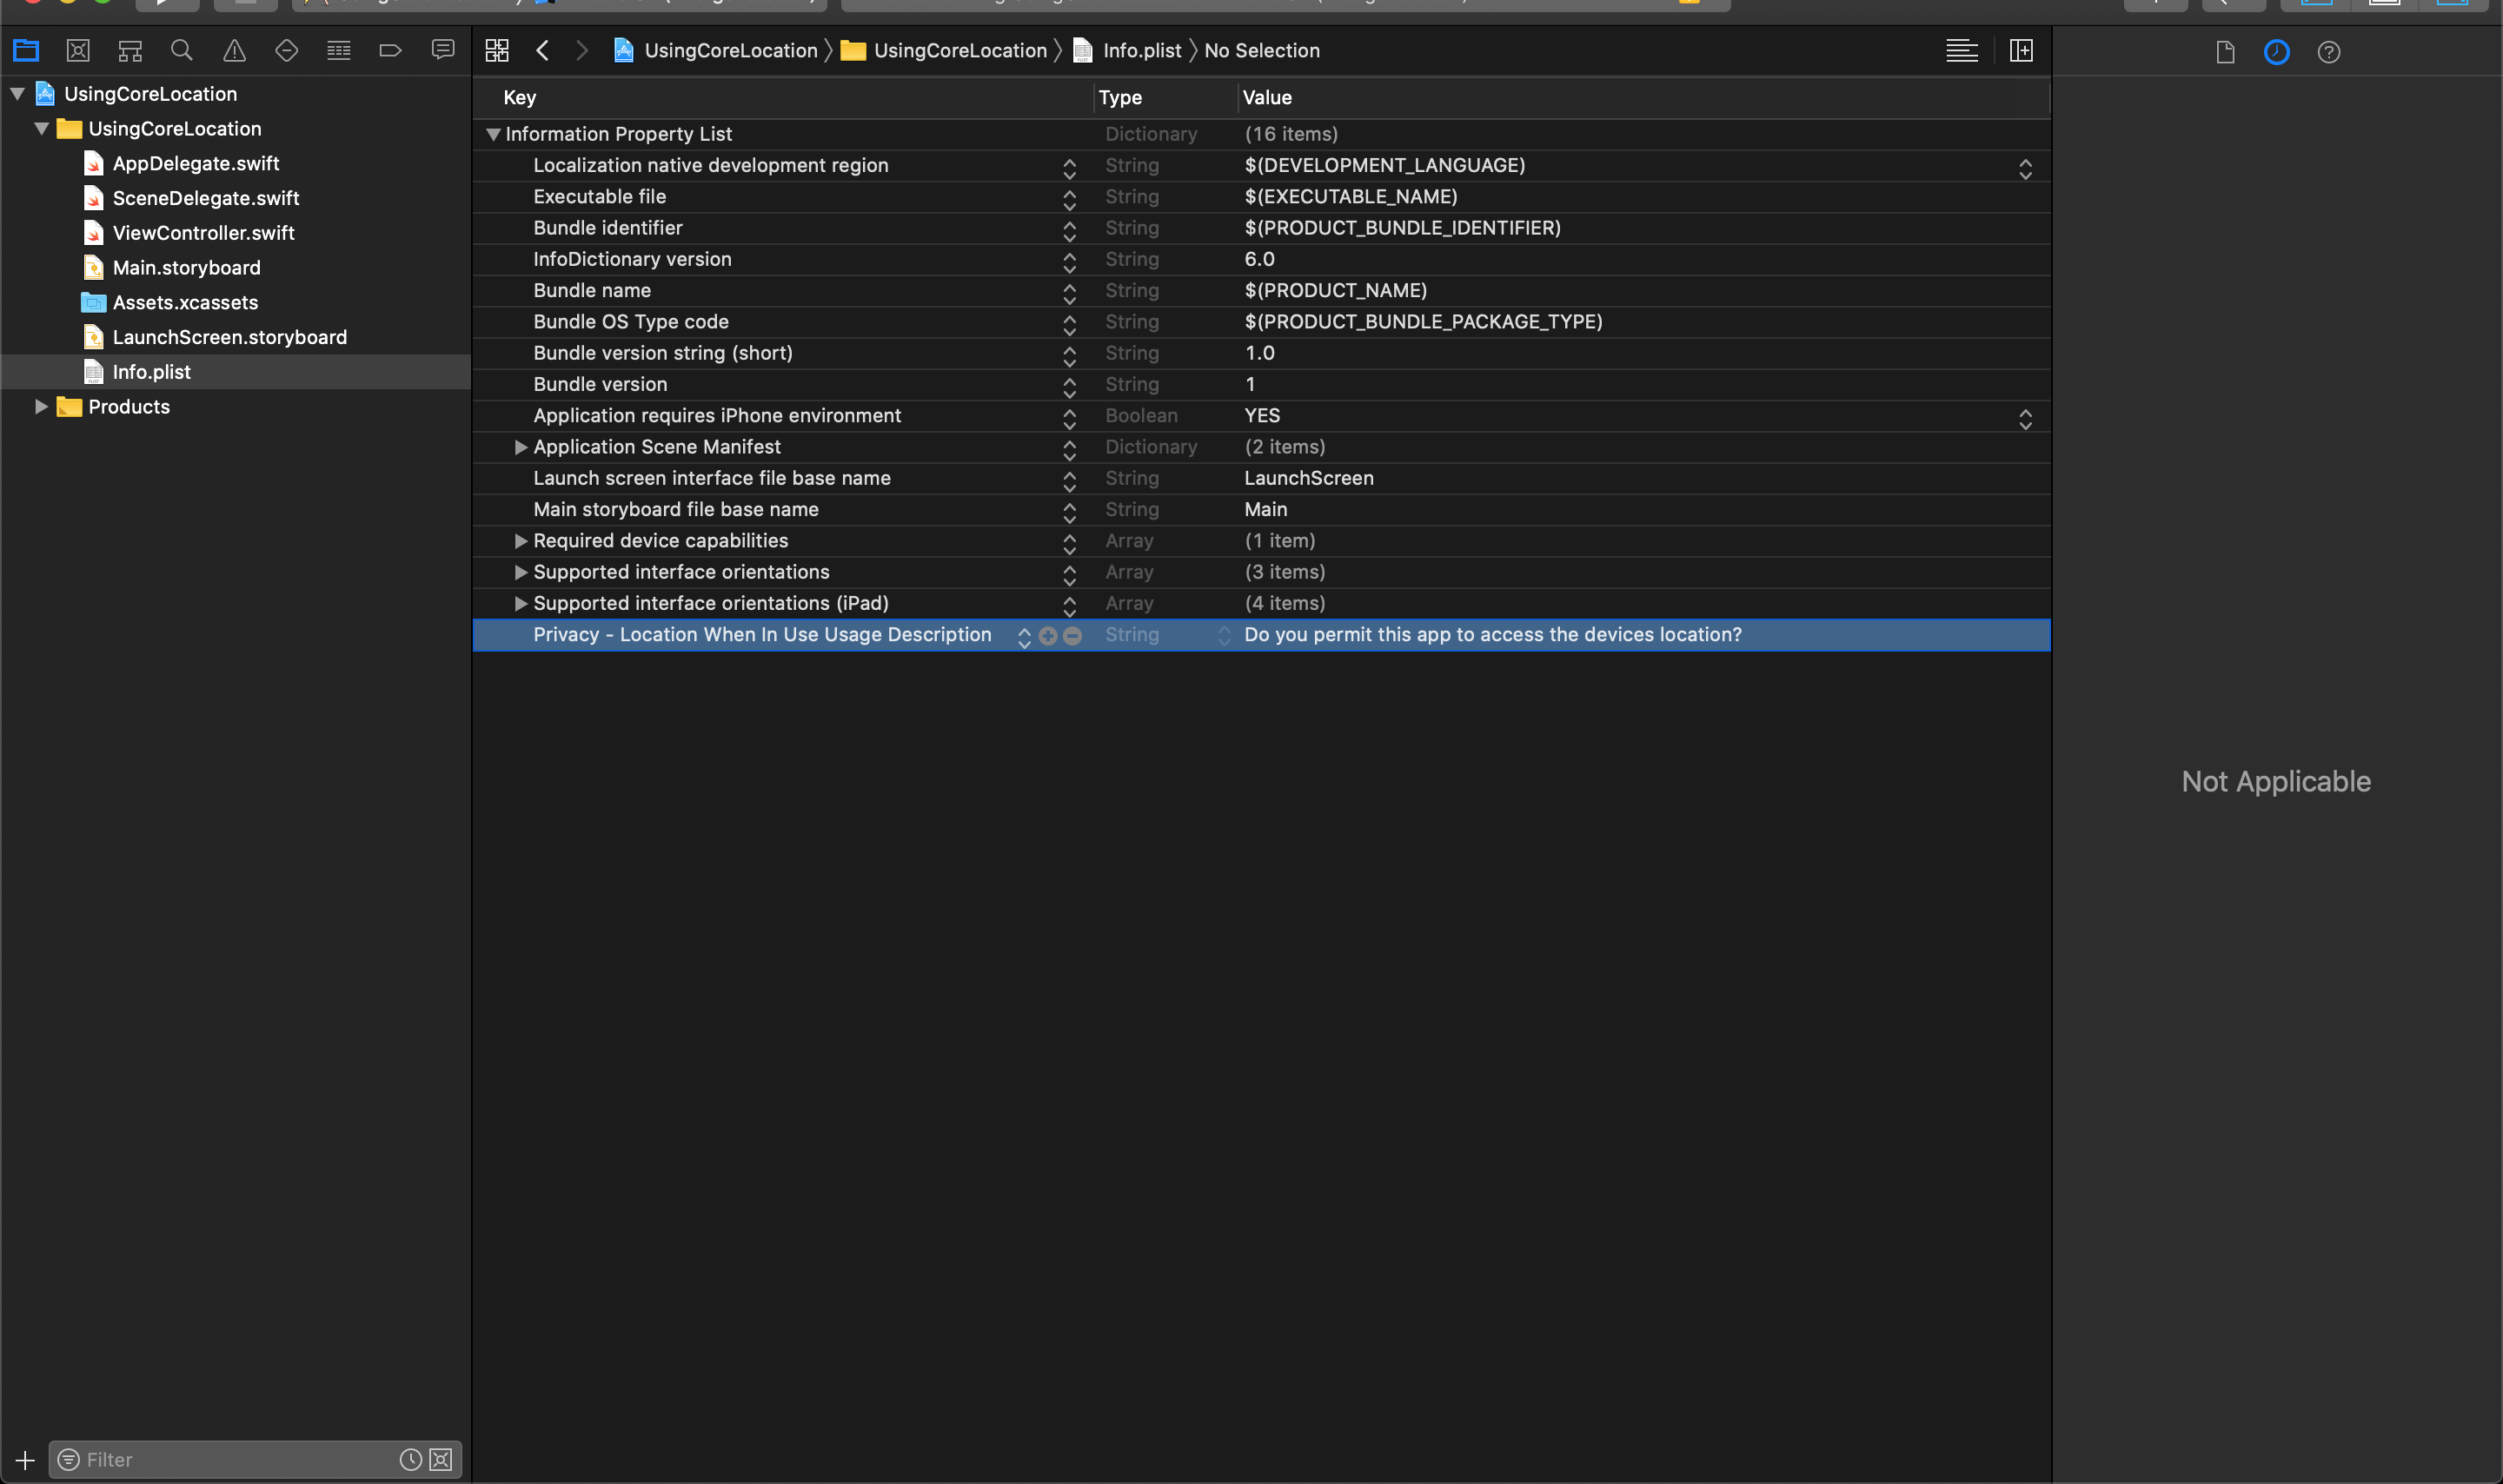Show the File inspector

(2225, 52)
